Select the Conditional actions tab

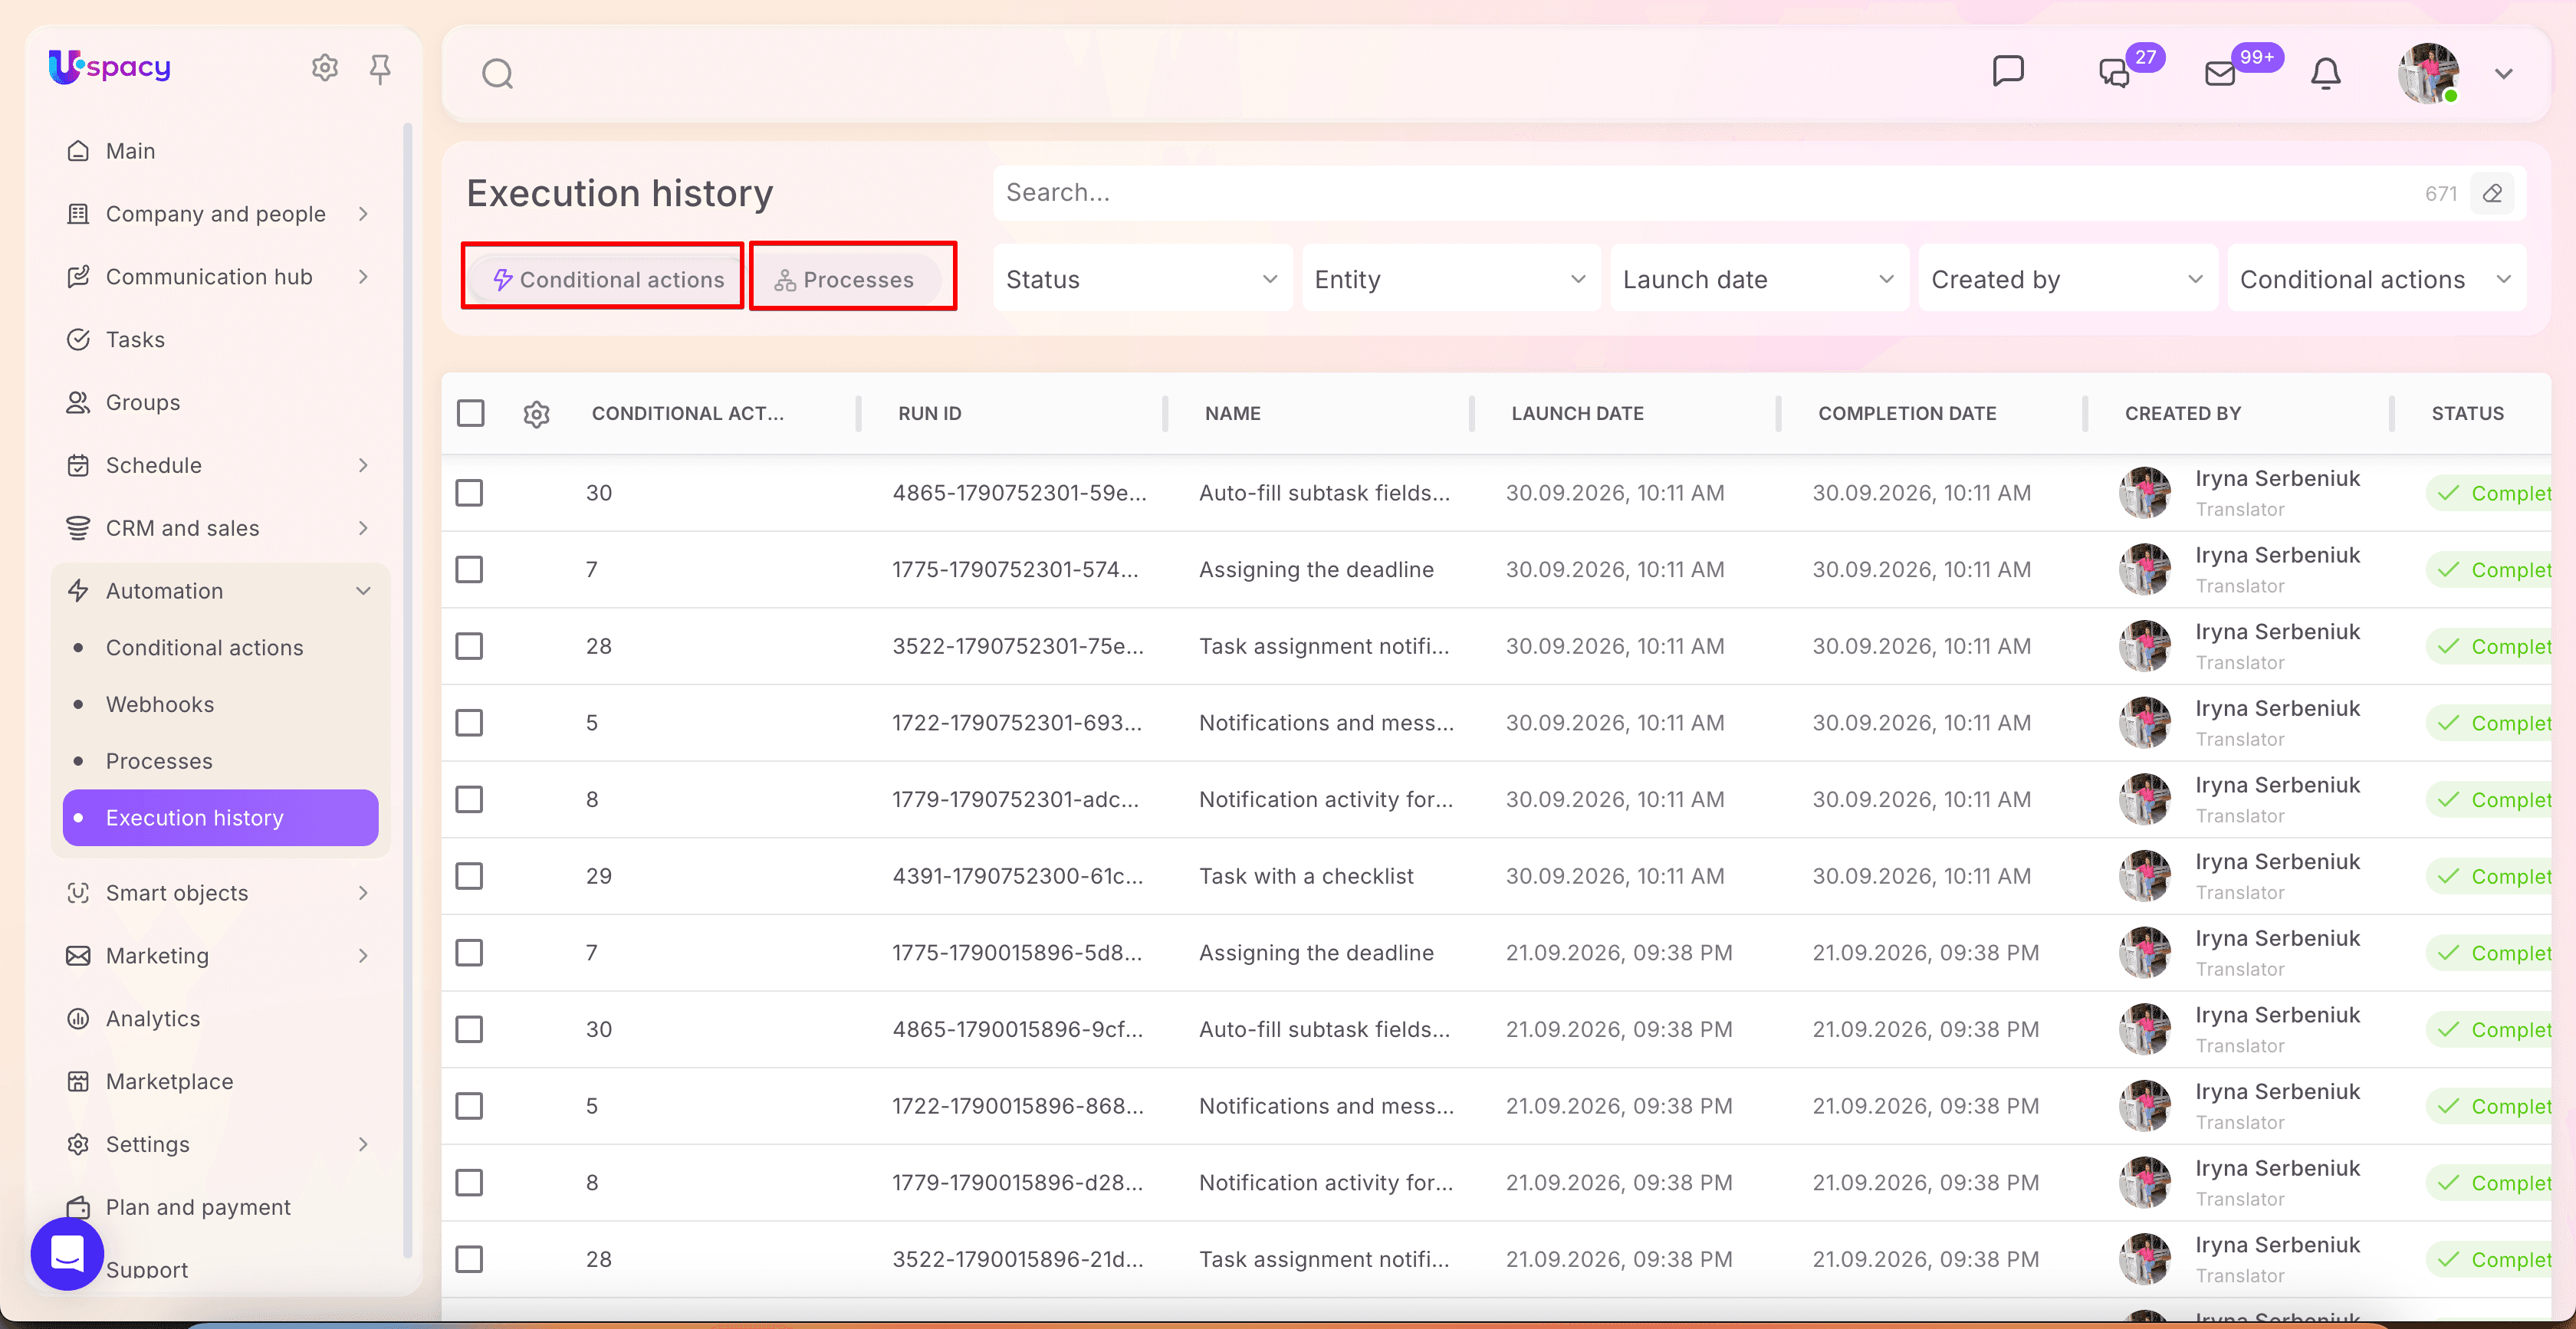coord(609,280)
